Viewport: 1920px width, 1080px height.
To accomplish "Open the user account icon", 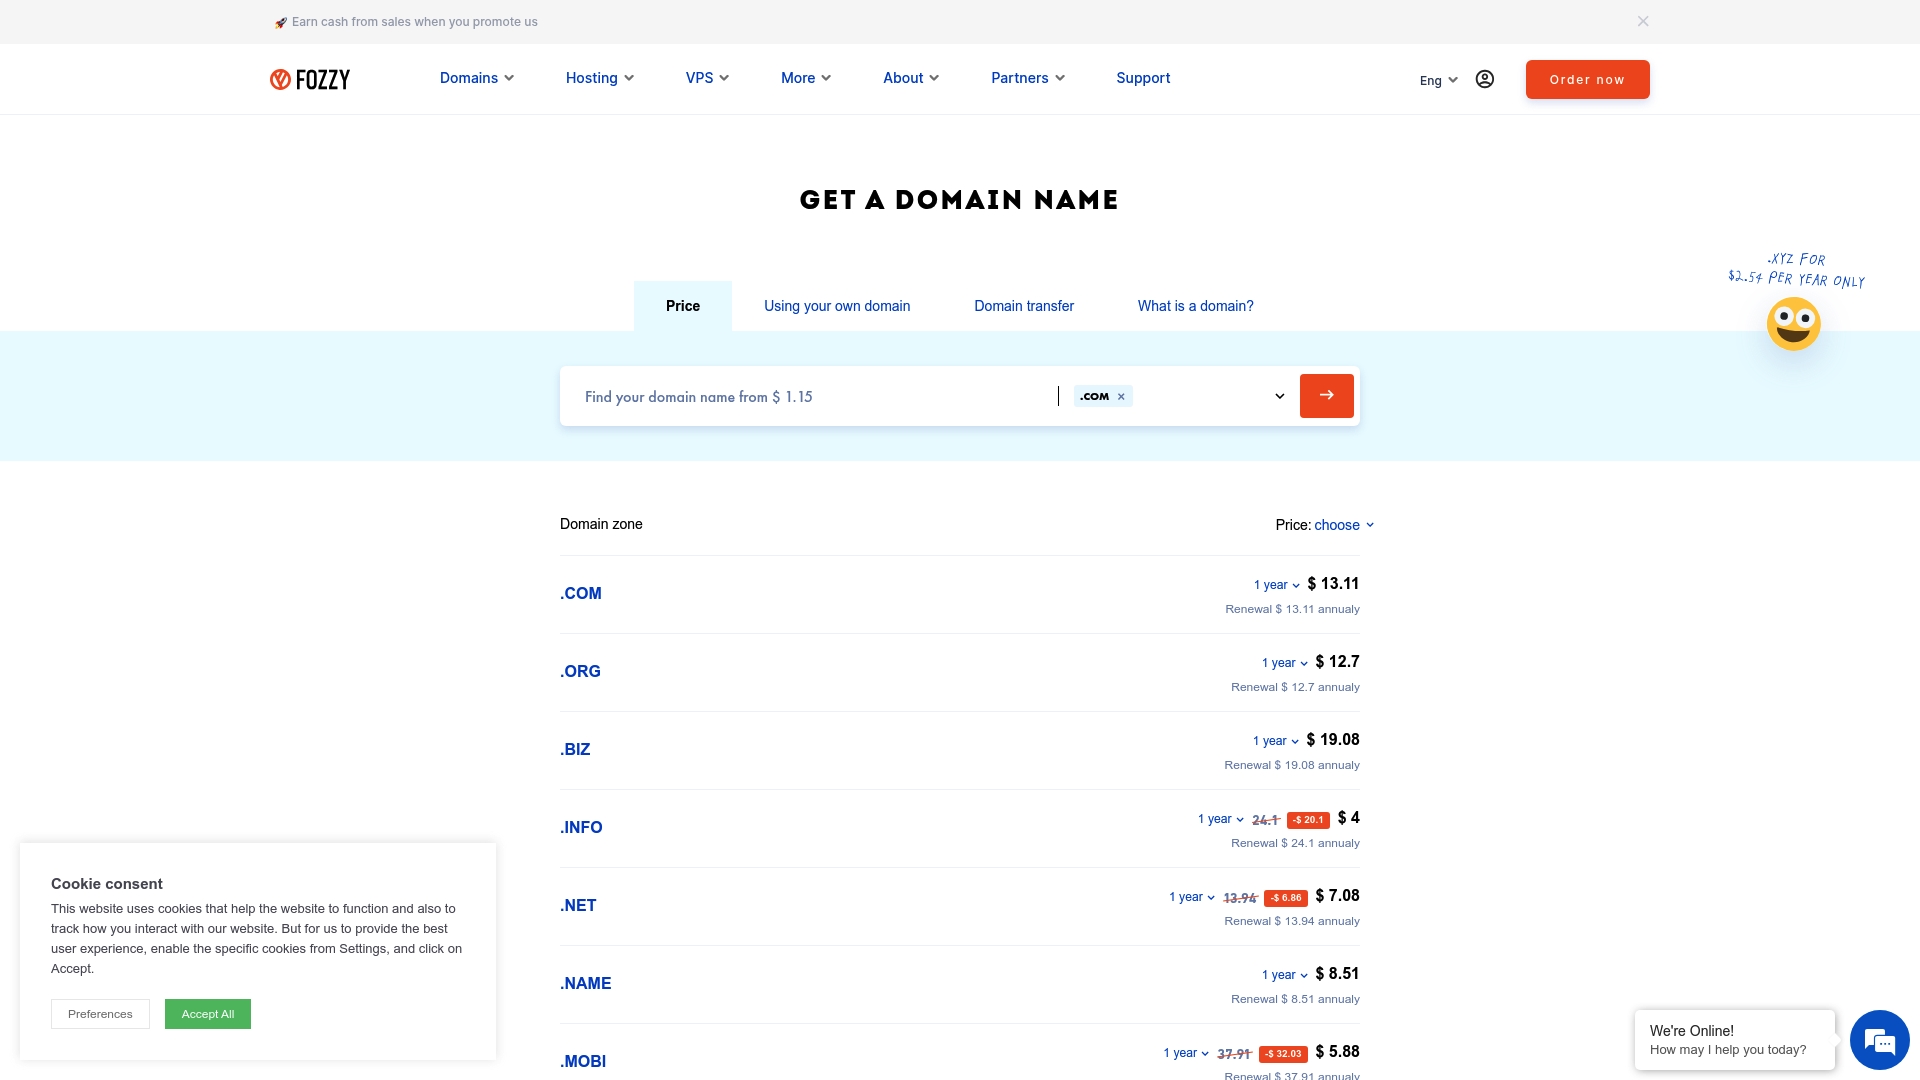I will 1484,79.
